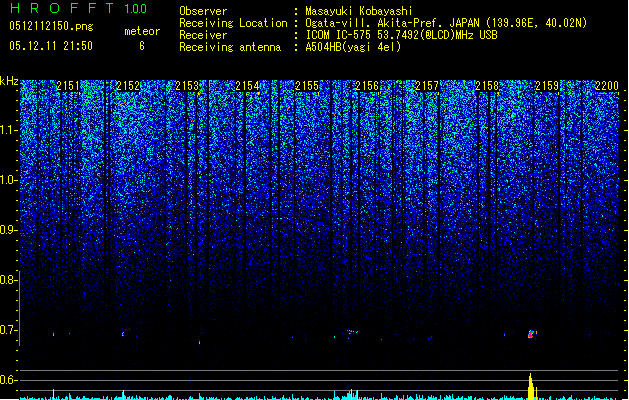Click antenna text A504HB(yagi 4el)
Viewport: 629px width, 400px height.
pos(353,47)
